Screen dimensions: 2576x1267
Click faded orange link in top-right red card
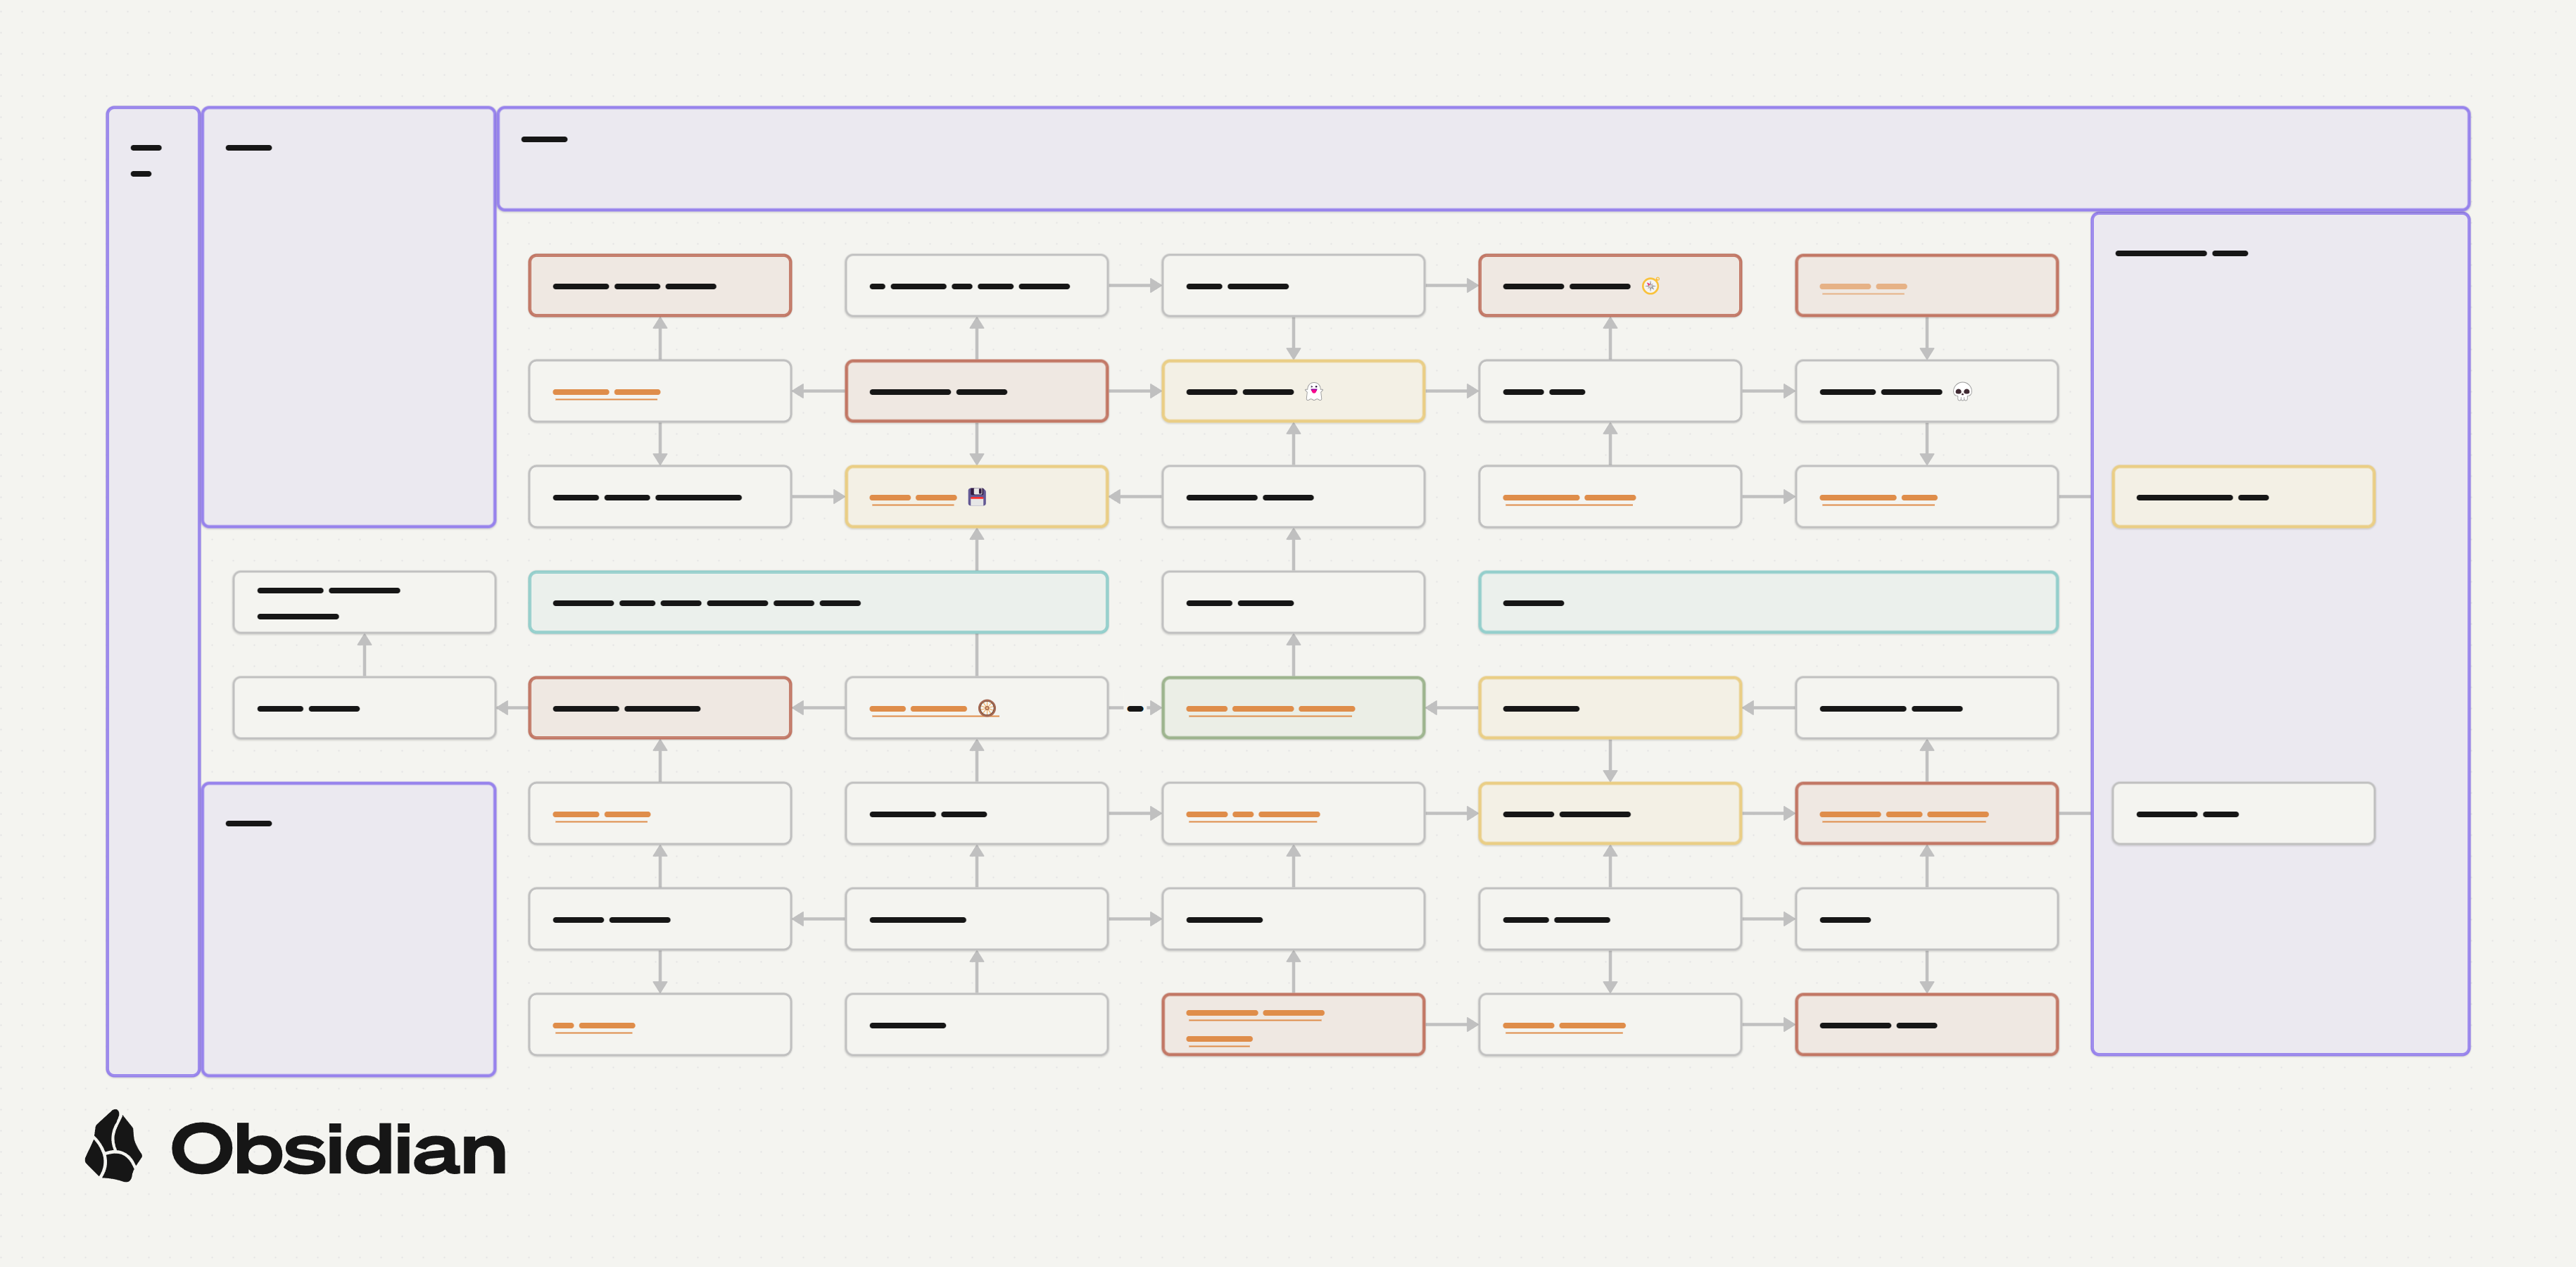coord(1862,287)
